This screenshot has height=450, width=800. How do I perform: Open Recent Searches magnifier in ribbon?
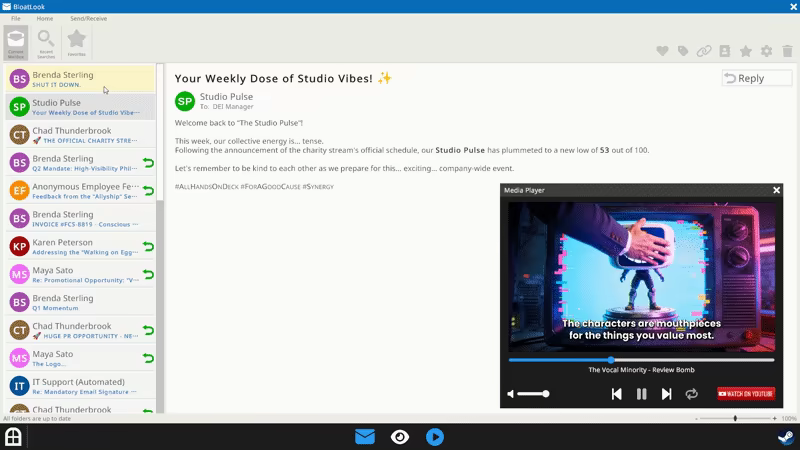(46, 43)
